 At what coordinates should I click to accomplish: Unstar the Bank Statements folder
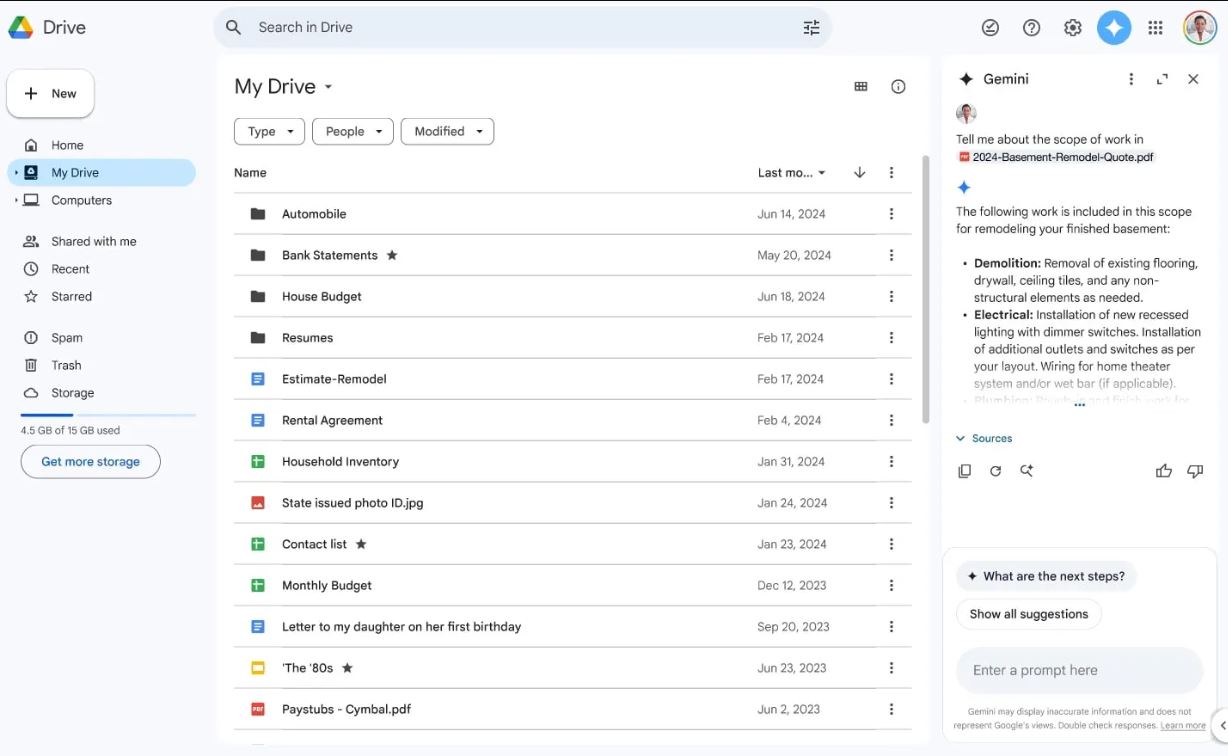pyautogui.click(x=392, y=255)
